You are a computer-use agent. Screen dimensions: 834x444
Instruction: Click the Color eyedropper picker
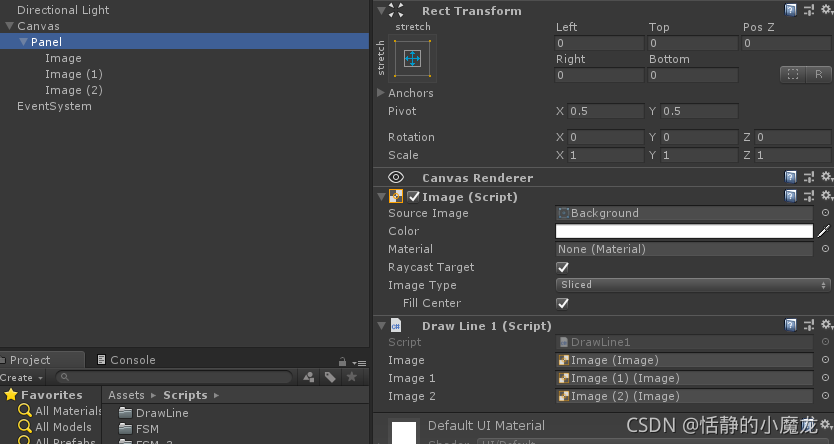[x=823, y=231]
